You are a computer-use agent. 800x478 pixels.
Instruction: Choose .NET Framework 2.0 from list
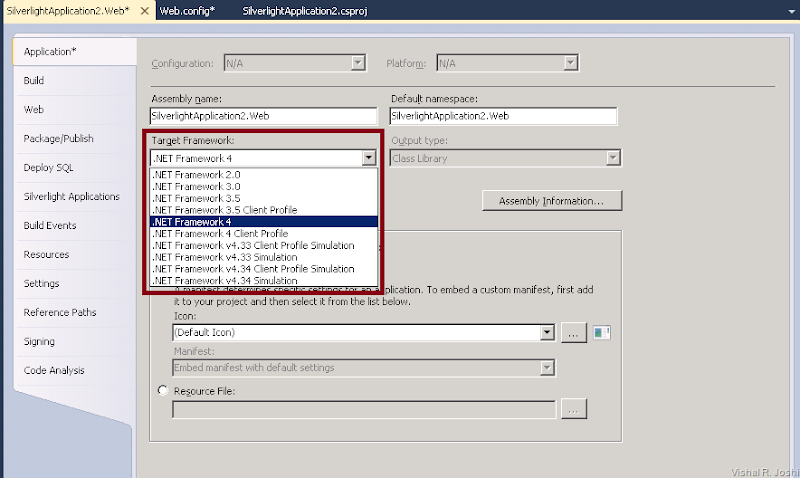pos(264,174)
